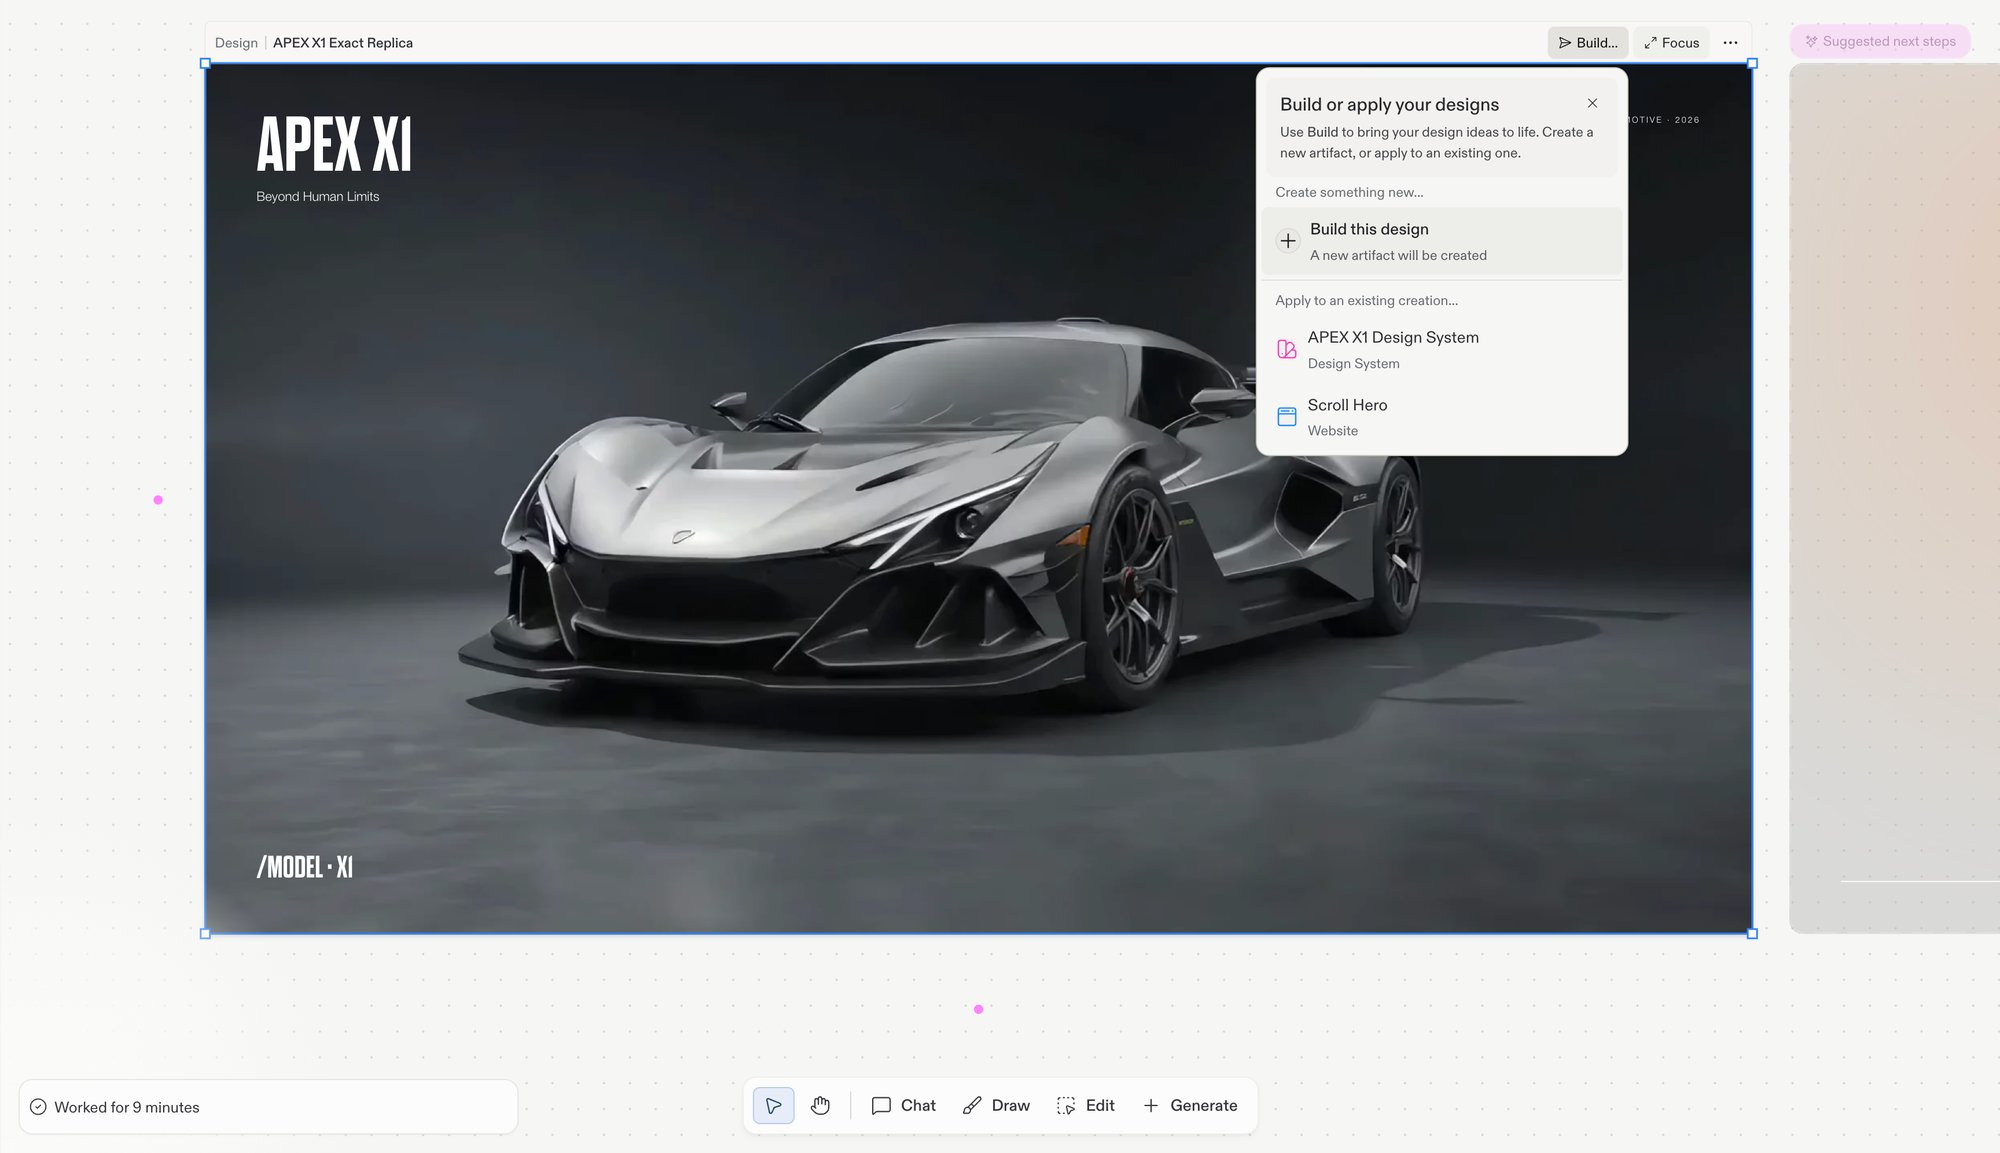This screenshot has width=2000, height=1153.
Task: Activate the Draw tool
Action: point(996,1105)
